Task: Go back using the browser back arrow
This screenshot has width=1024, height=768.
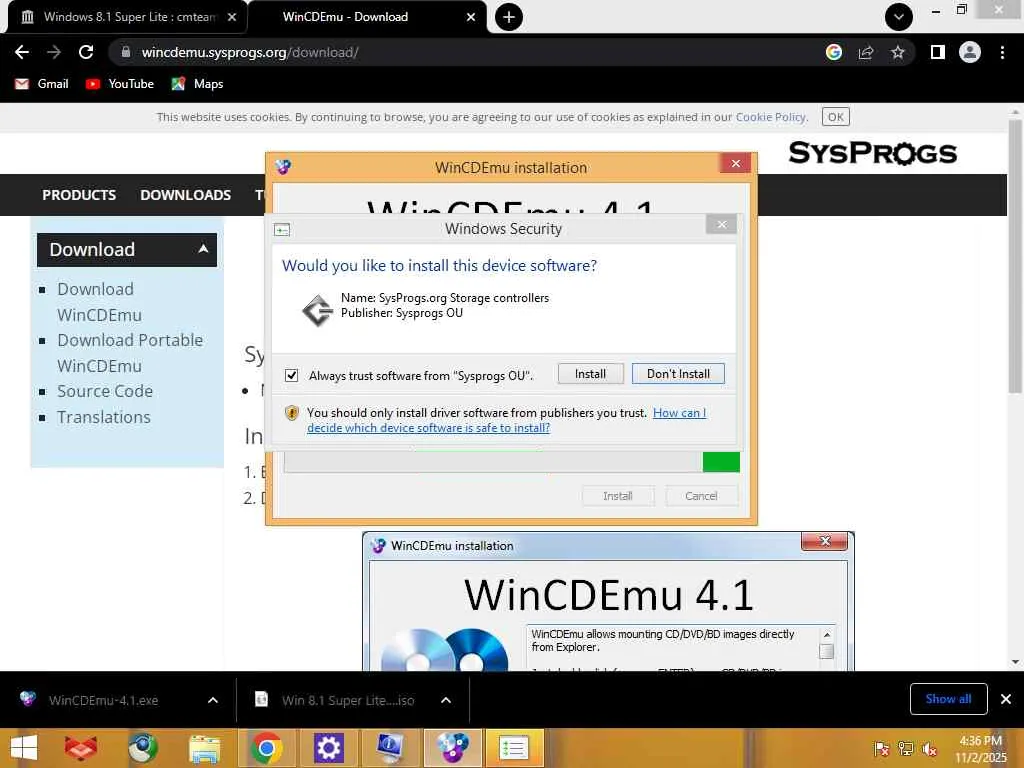Action: (x=22, y=52)
